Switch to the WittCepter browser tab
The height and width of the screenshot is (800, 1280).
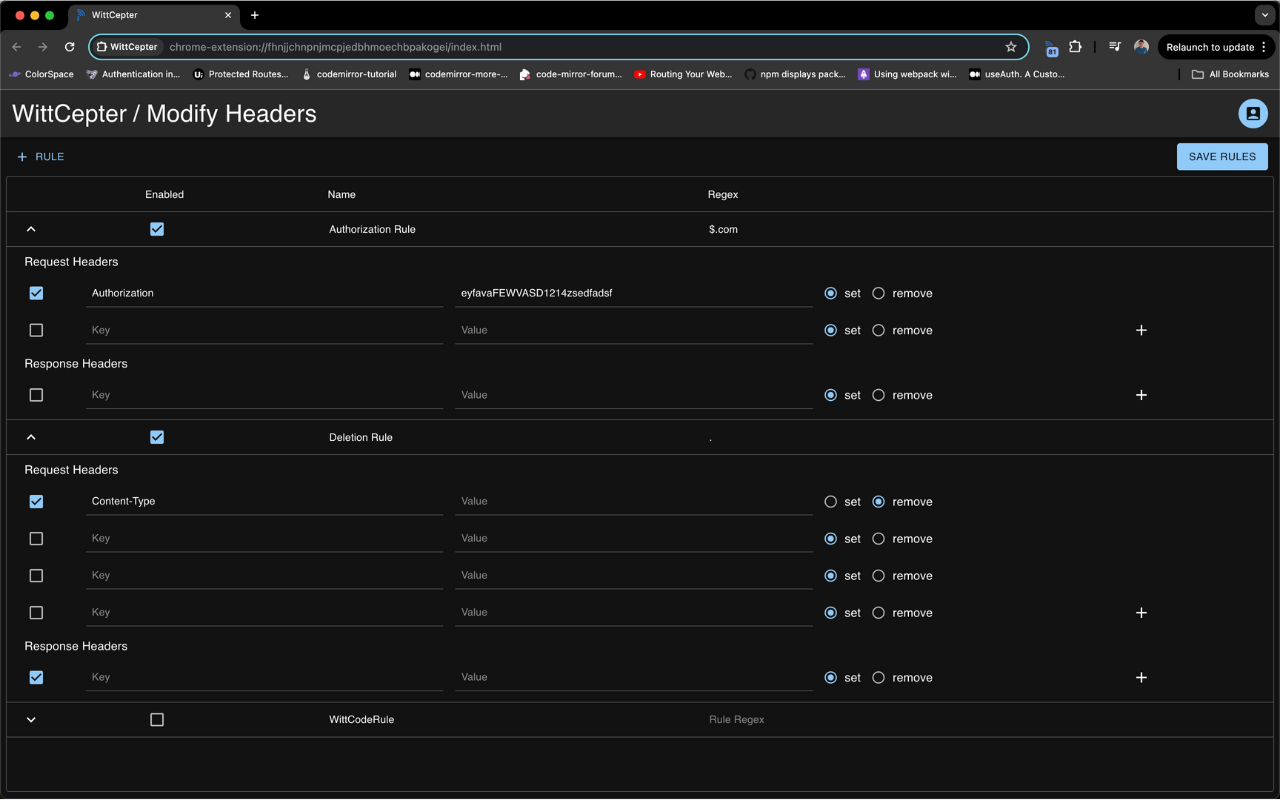(150, 15)
